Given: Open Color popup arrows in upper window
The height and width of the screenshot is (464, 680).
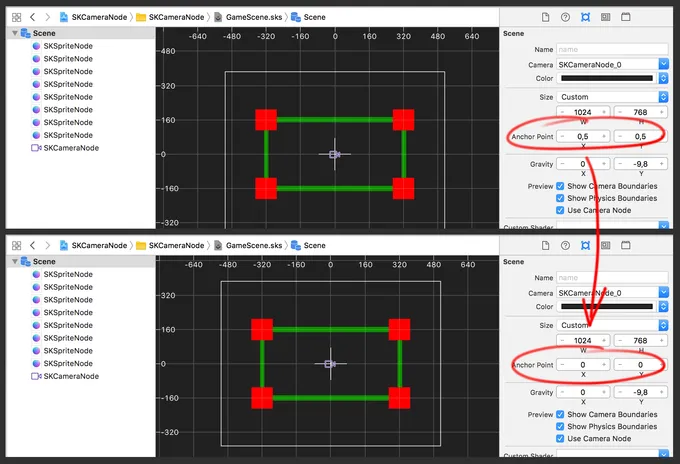Looking at the screenshot, I should pos(664,78).
